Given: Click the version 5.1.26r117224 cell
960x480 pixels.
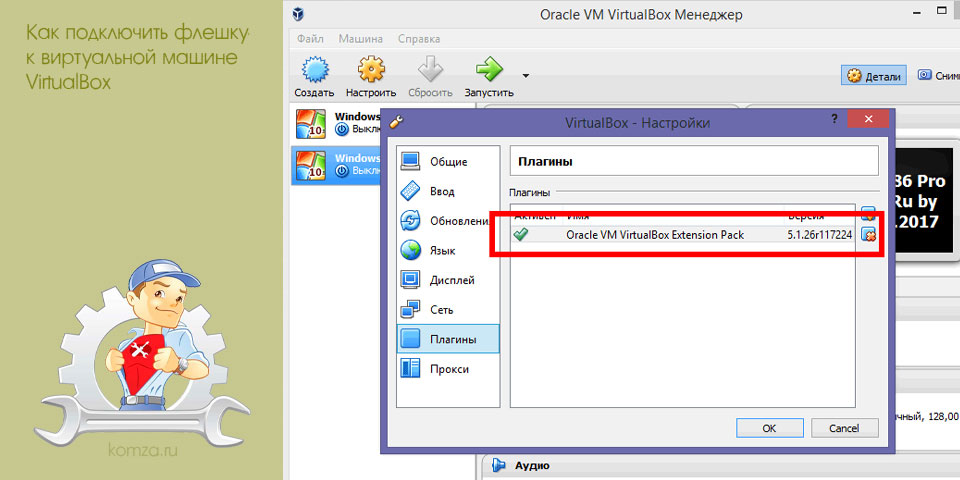Looking at the screenshot, I should click(x=820, y=234).
